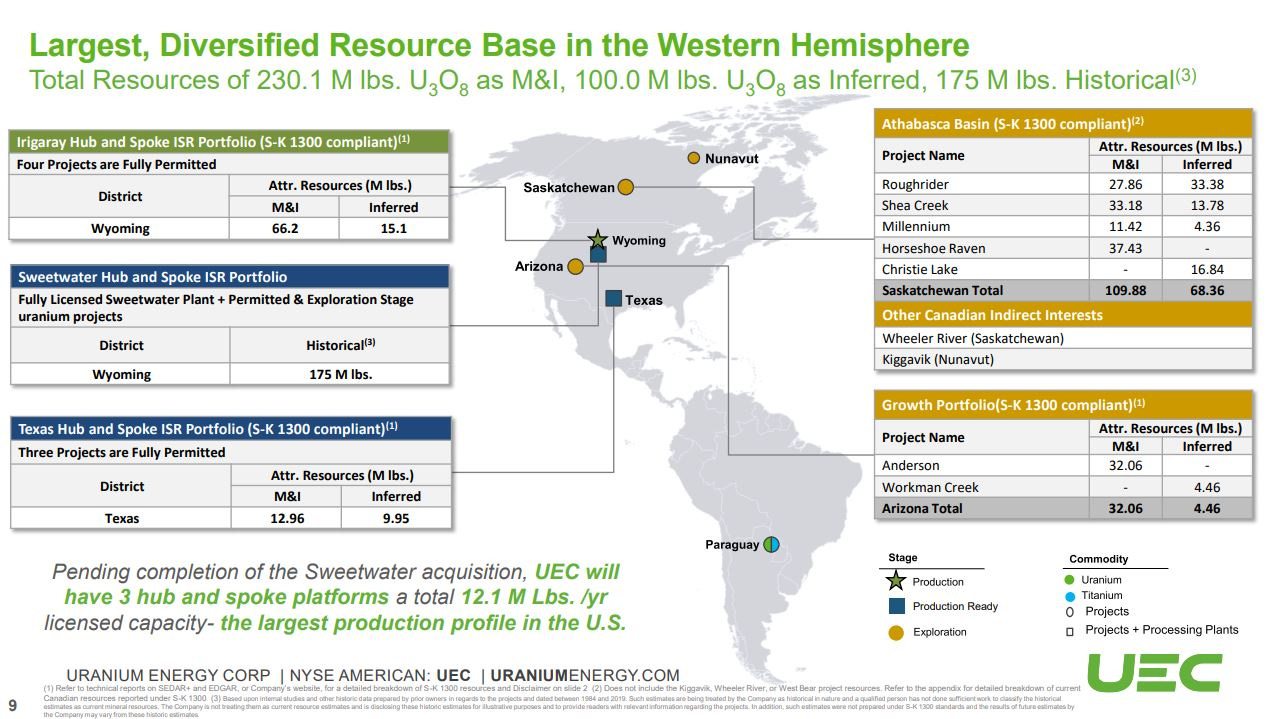1278x719 pixels.
Task: Click the Wheeler River (Saskatchewan) row
Action: (x=1063, y=338)
